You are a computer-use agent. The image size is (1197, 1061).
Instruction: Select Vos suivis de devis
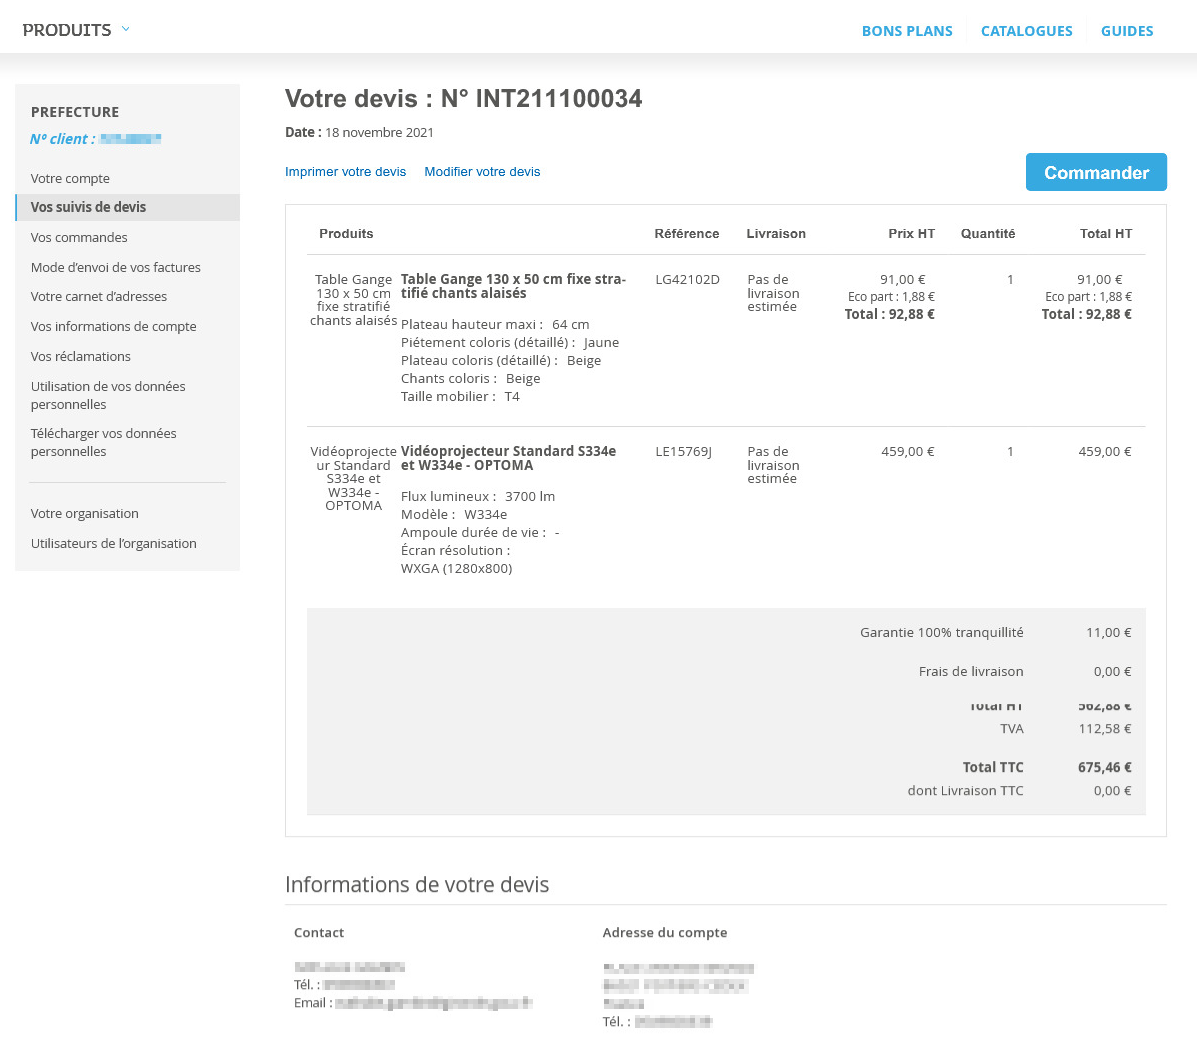click(127, 208)
